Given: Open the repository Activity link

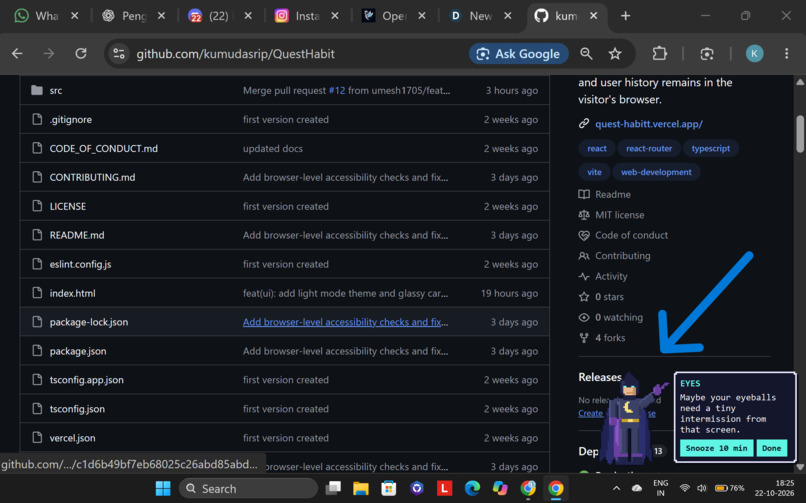Looking at the screenshot, I should (603, 276).
